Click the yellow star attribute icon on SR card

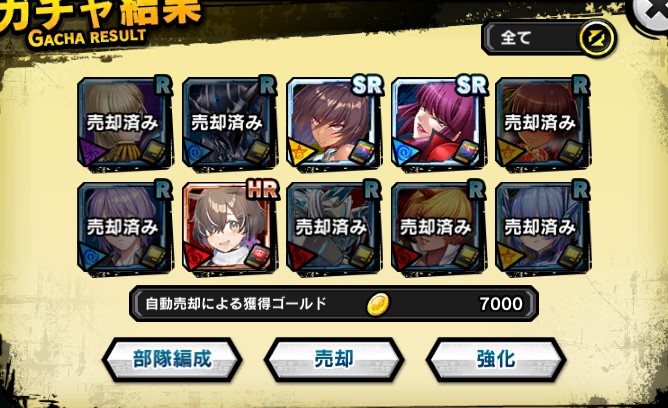point(300,152)
